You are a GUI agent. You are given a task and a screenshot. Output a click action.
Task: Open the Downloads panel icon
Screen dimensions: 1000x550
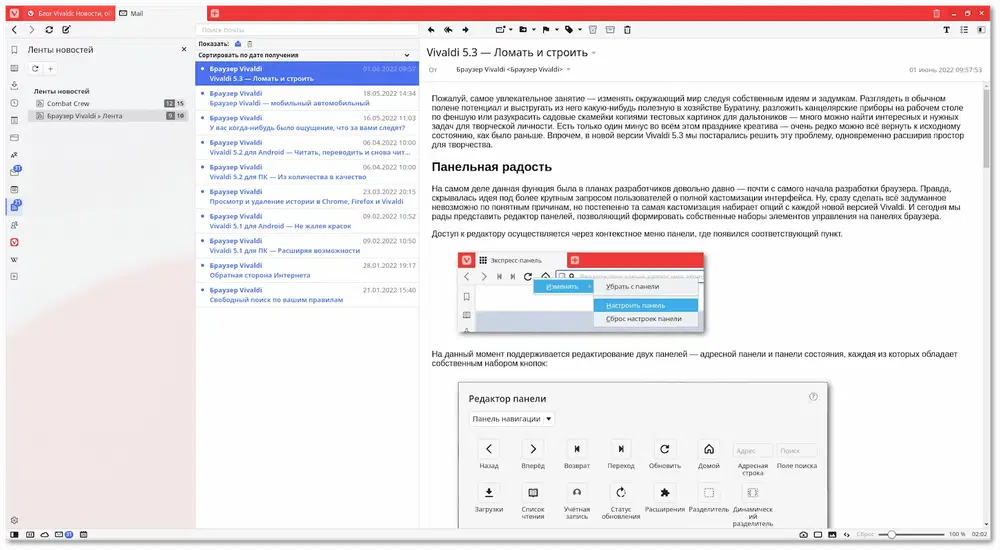click(x=14, y=85)
